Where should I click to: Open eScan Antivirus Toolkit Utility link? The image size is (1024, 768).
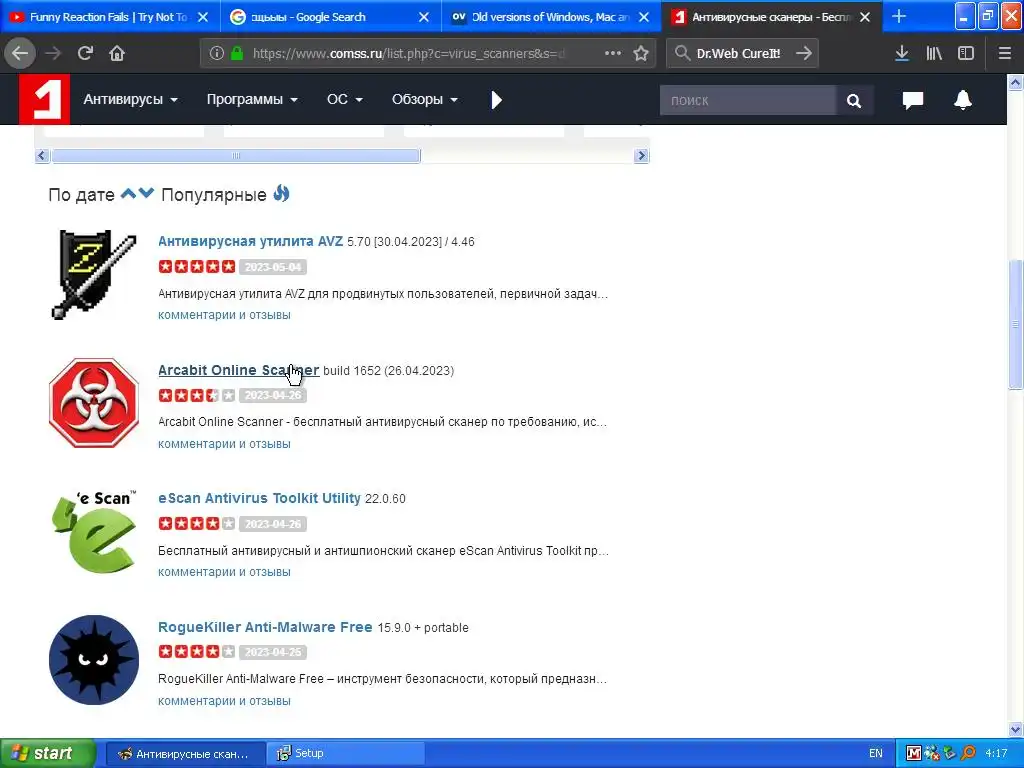259,498
